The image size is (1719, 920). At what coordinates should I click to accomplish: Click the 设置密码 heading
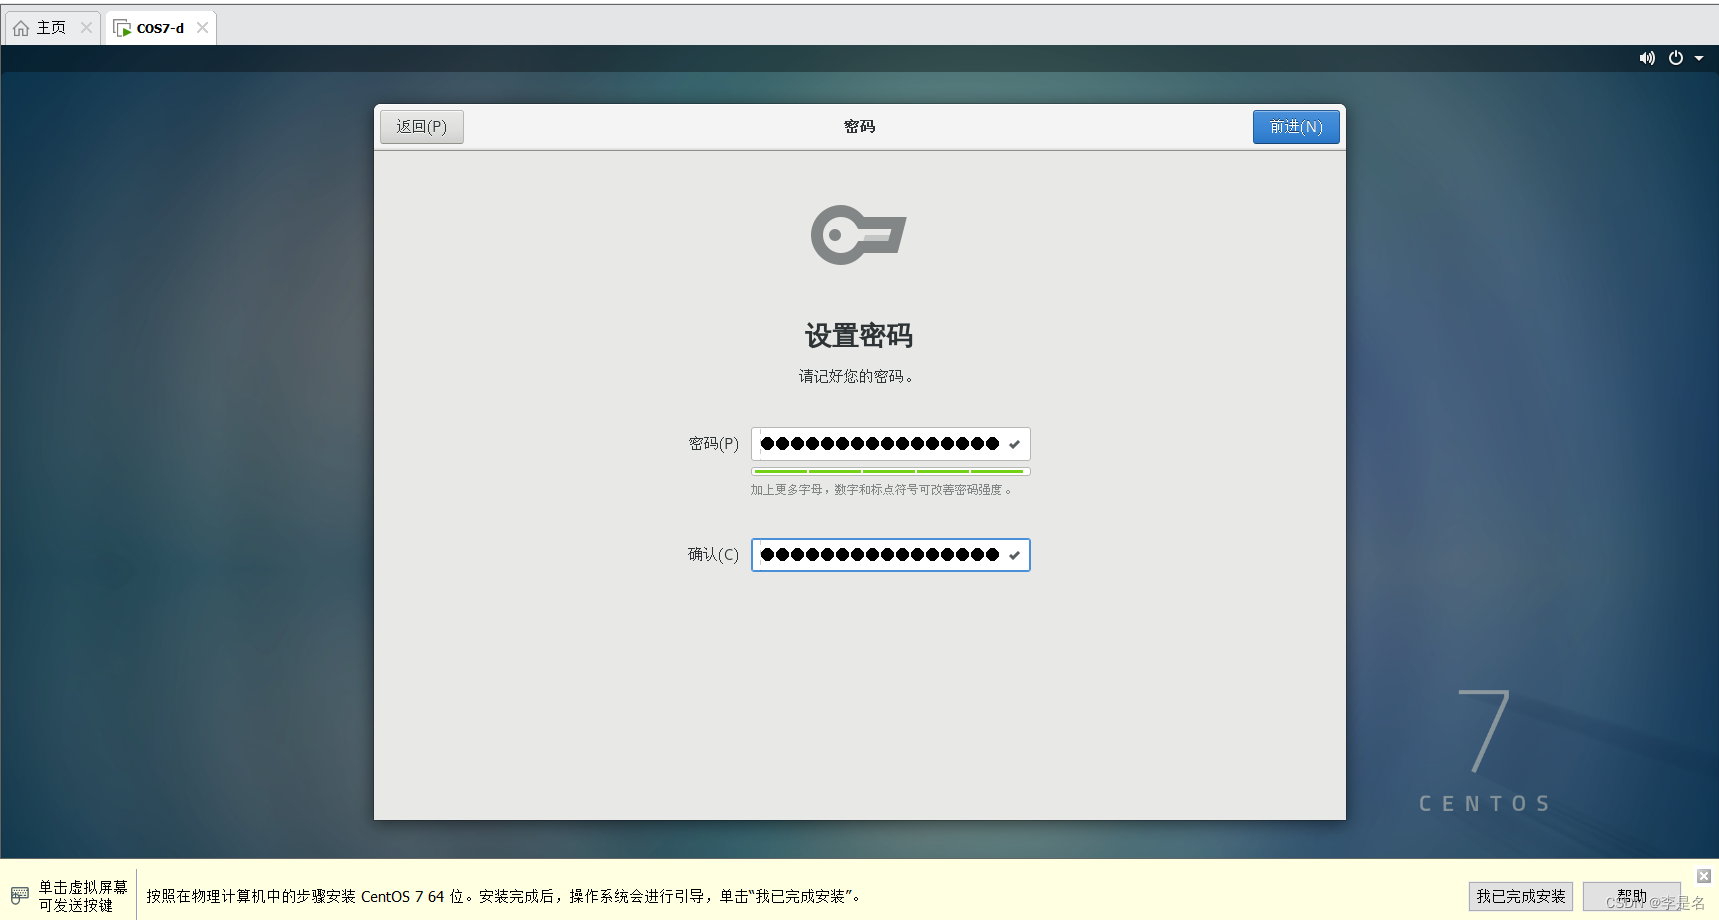[859, 336]
